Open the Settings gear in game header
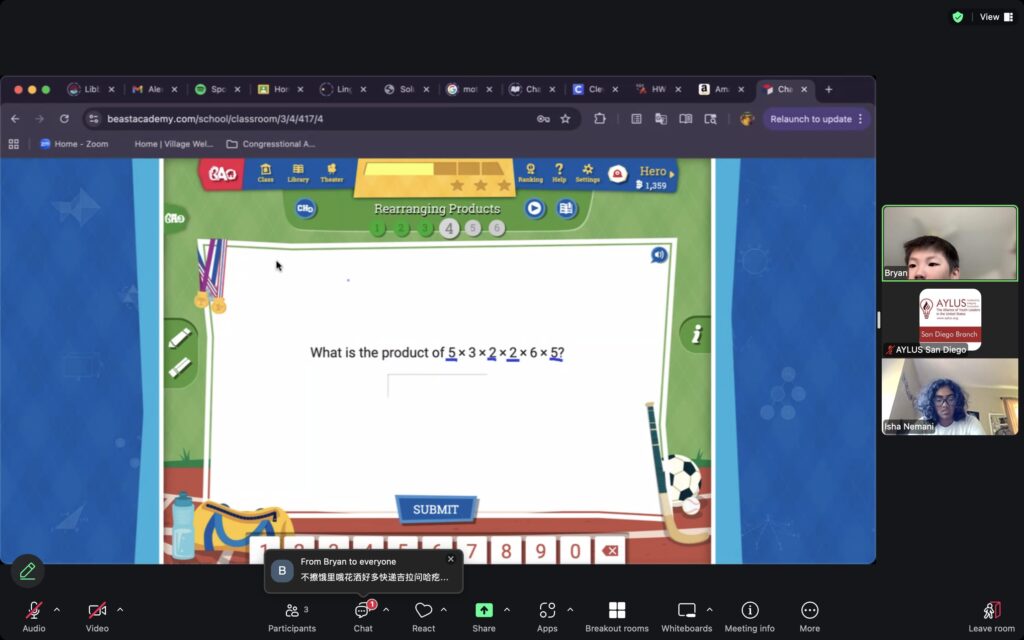This screenshot has height=640, width=1024. 588,173
